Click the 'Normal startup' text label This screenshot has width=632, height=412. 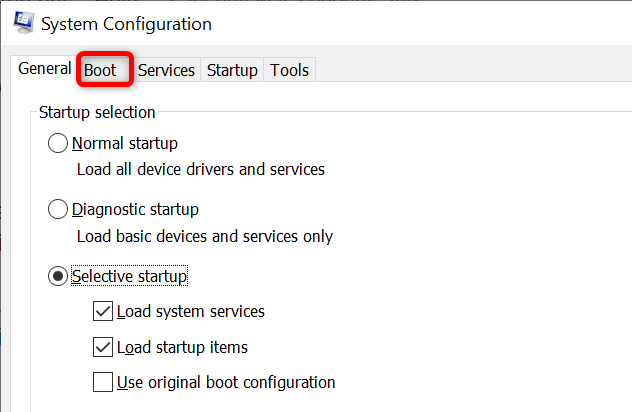pyautogui.click(x=125, y=144)
